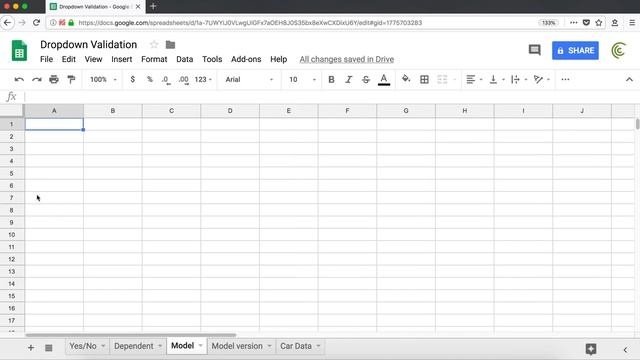
Task: Open the fill color picker
Action: (x=406, y=79)
